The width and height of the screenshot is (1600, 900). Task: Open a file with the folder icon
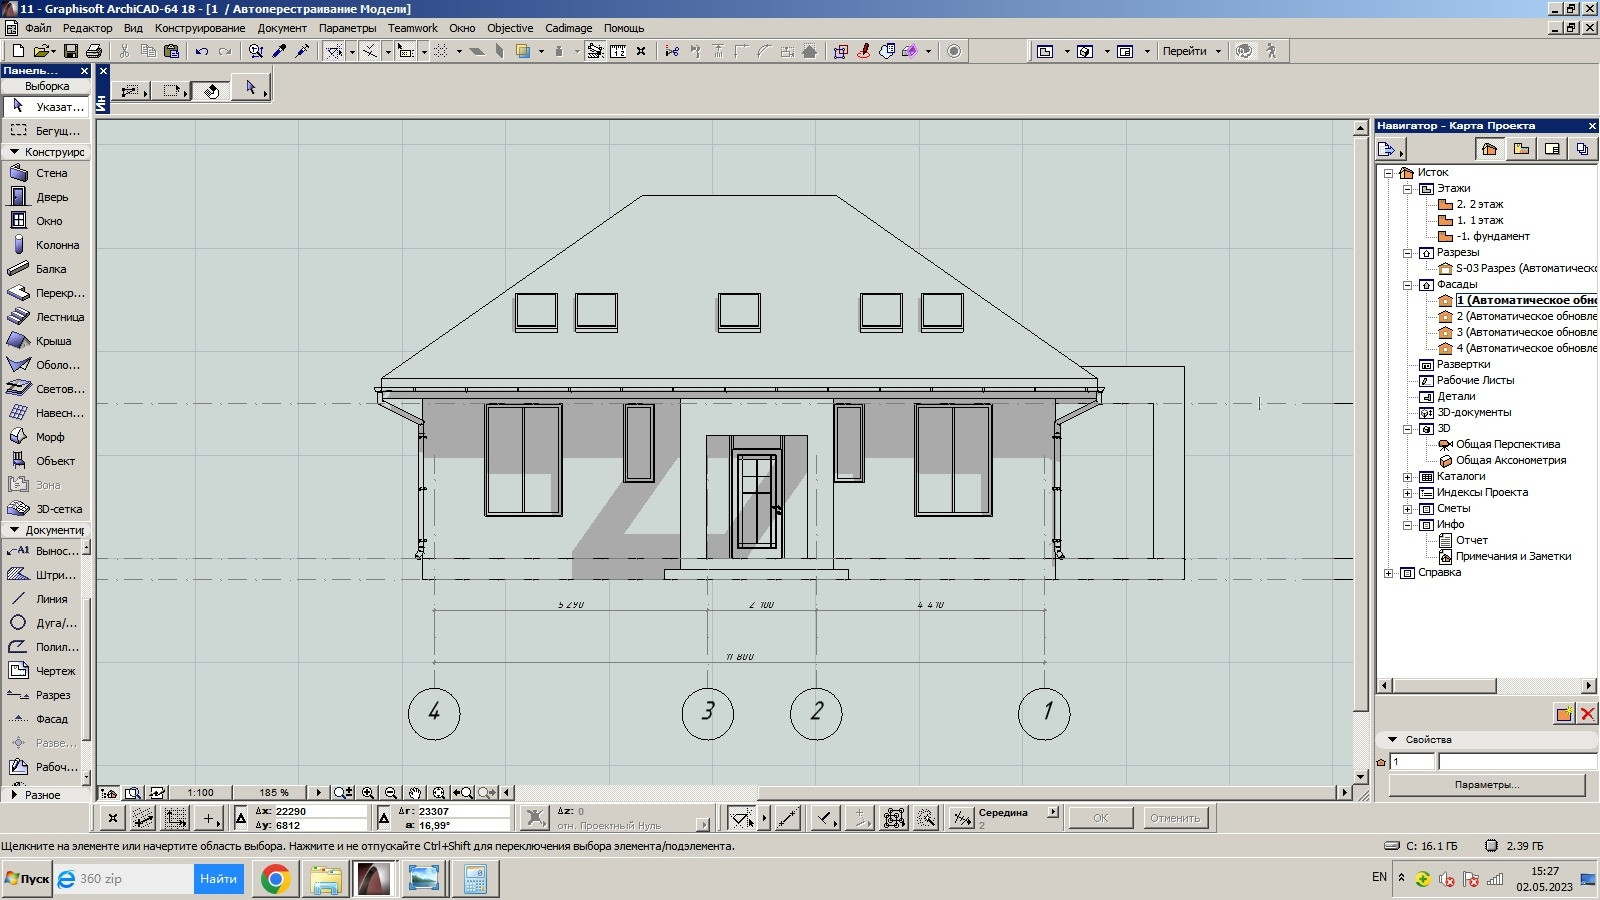[x=41, y=51]
